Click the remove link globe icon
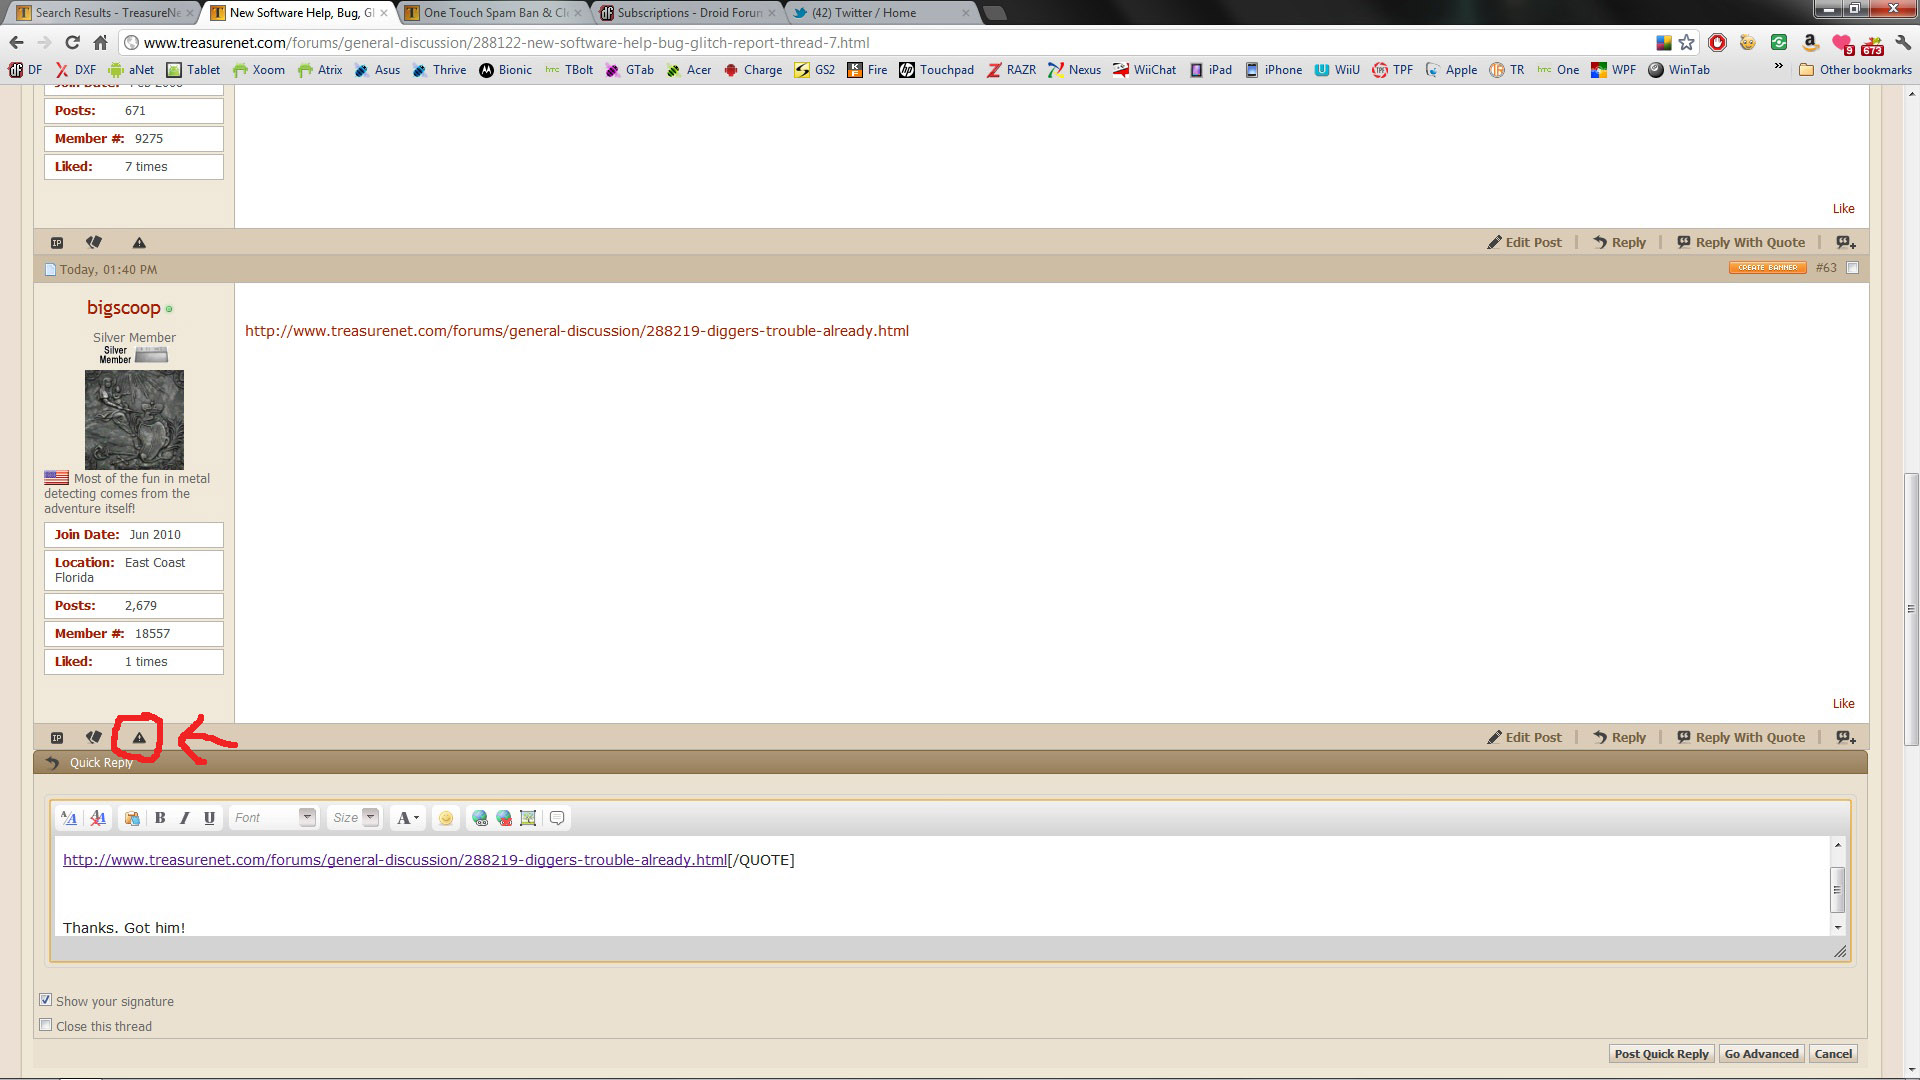This screenshot has height=1080, width=1920. pos(504,818)
